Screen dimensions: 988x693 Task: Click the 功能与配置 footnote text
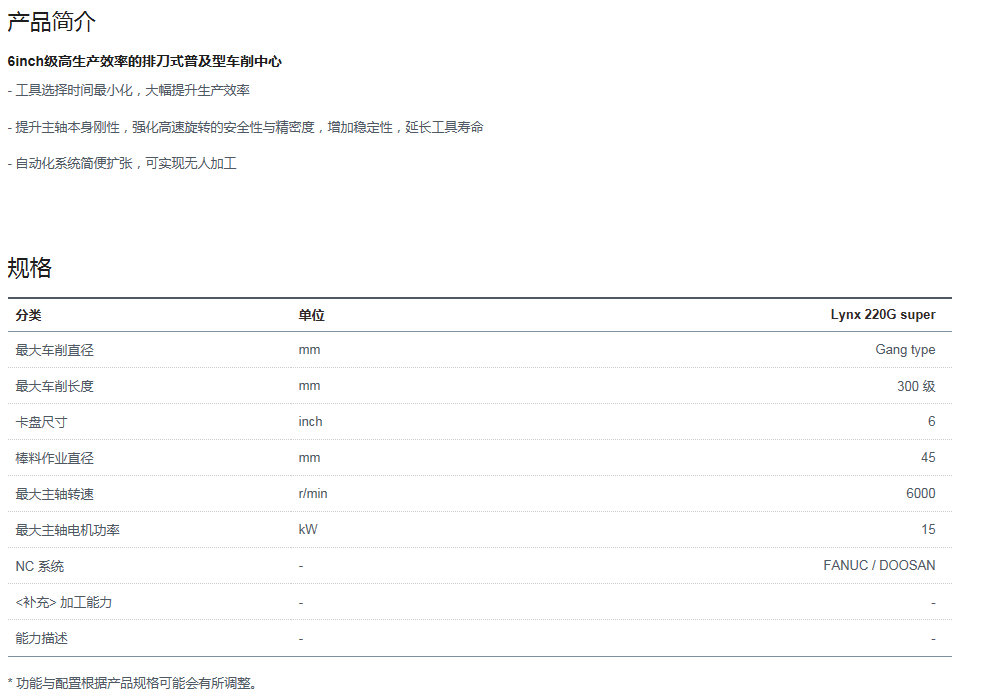click(x=132, y=683)
